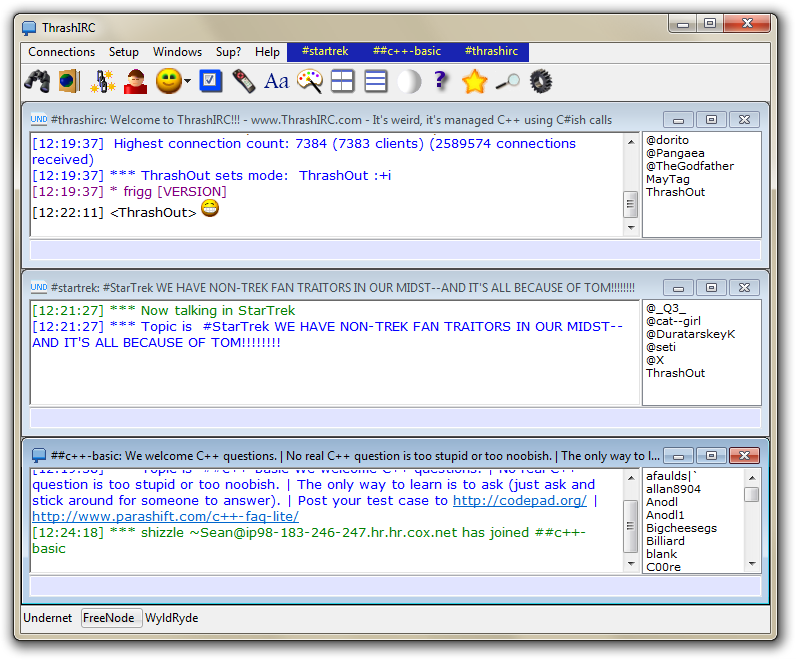The image size is (797, 661).
Task: Minimize the #thrashirc channel window
Action: (x=678, y=119)
